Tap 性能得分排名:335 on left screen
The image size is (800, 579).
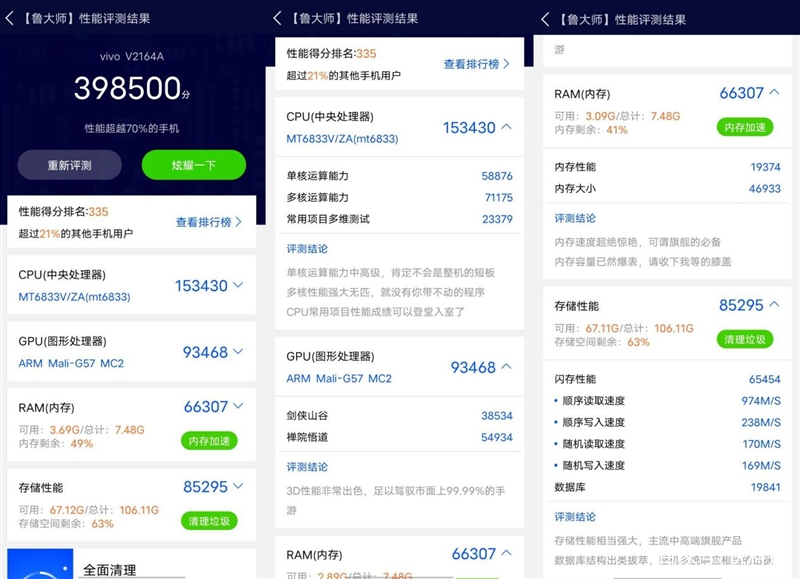[x=64, y=212]
